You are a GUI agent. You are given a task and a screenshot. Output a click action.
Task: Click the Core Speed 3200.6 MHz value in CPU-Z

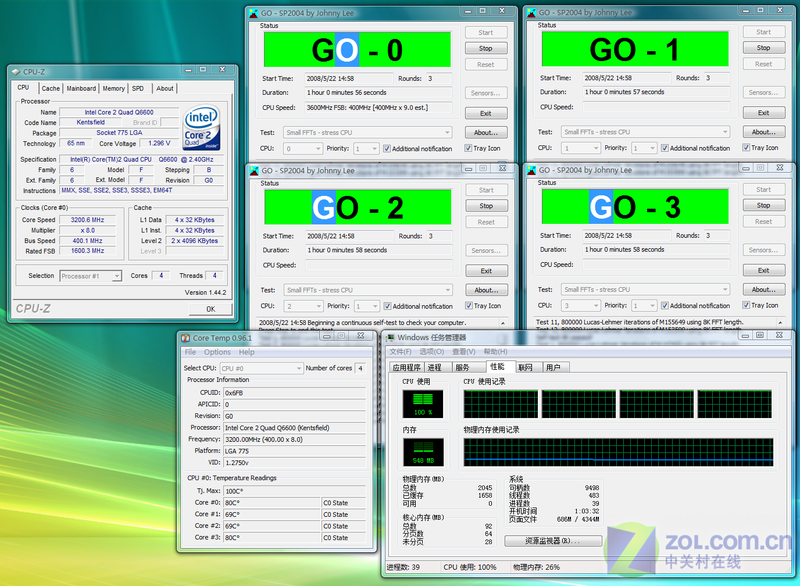(x=87, y=220)
